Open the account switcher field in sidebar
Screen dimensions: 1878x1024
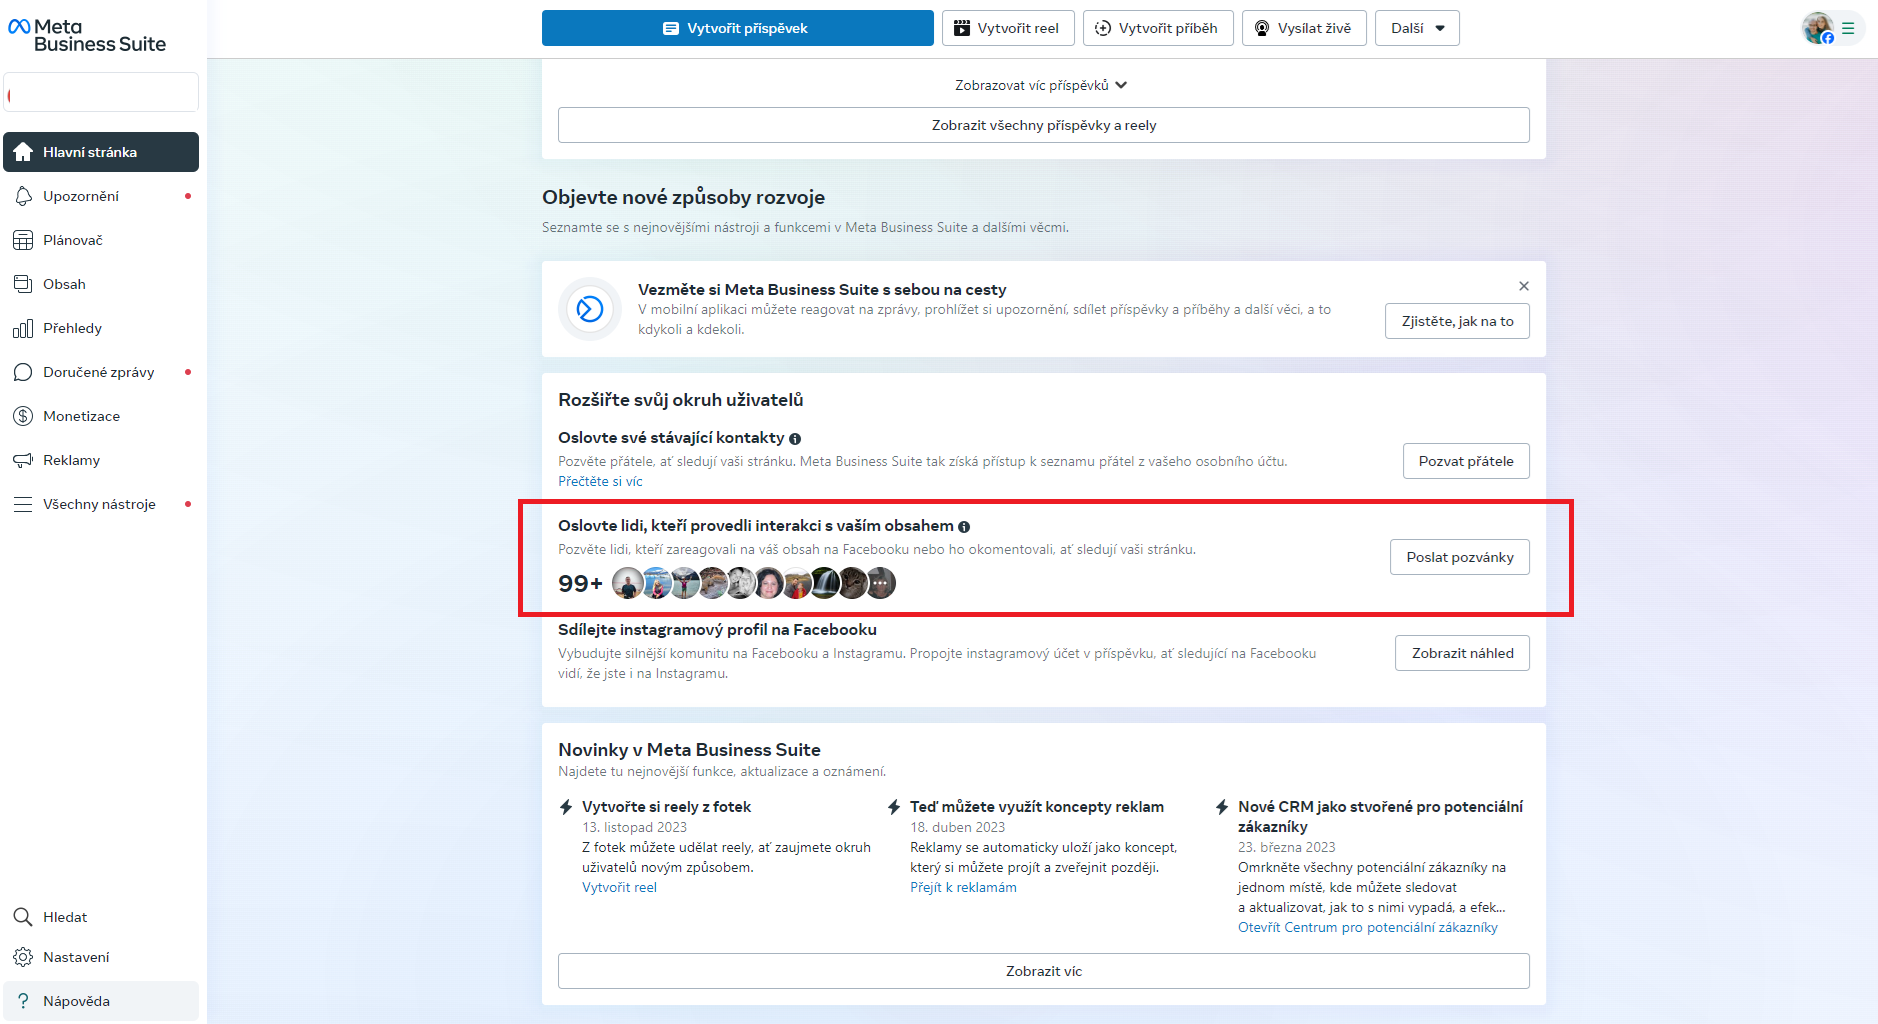tap(101, 92)
